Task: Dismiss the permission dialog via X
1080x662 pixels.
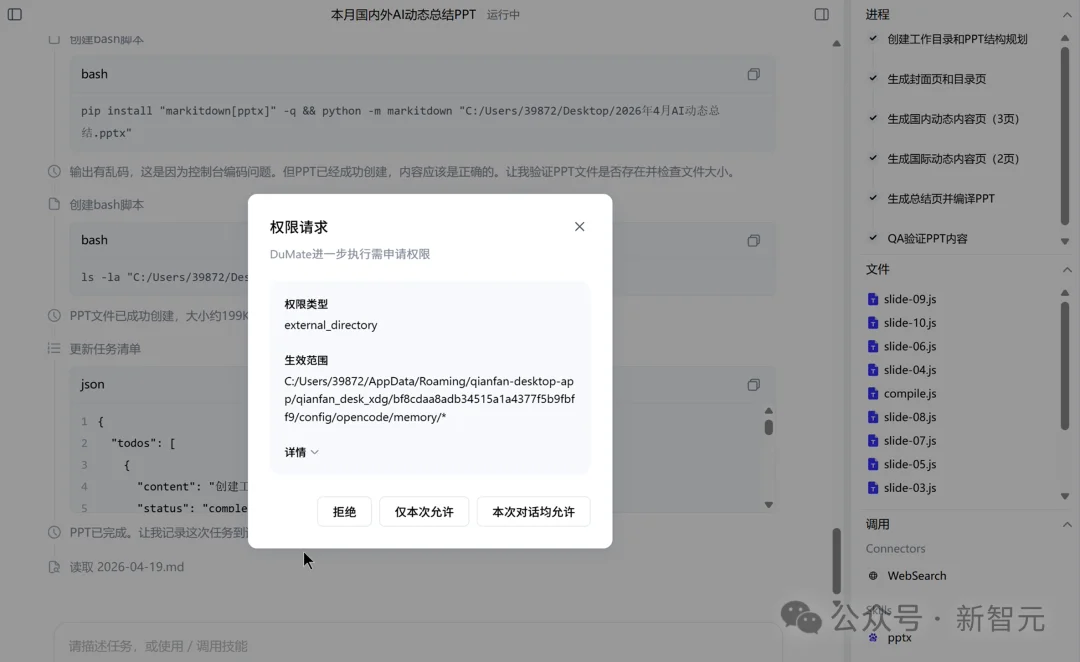Action: coord(579,226)
